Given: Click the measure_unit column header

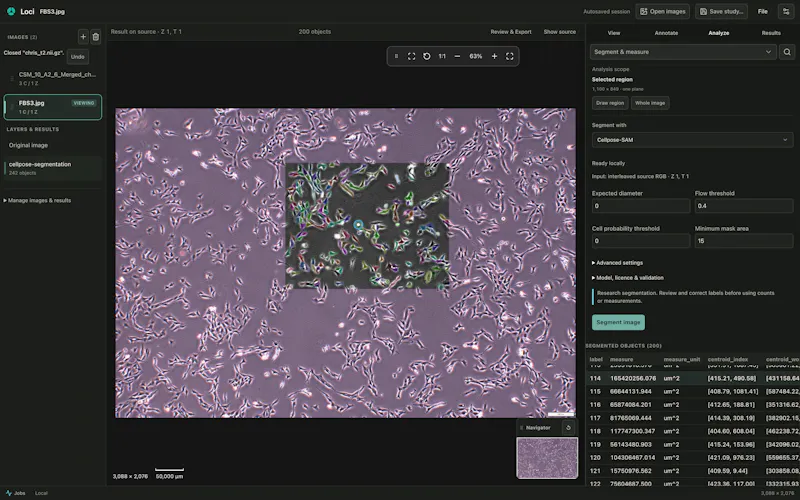Looking at the screenshot, I should (682, 359).
